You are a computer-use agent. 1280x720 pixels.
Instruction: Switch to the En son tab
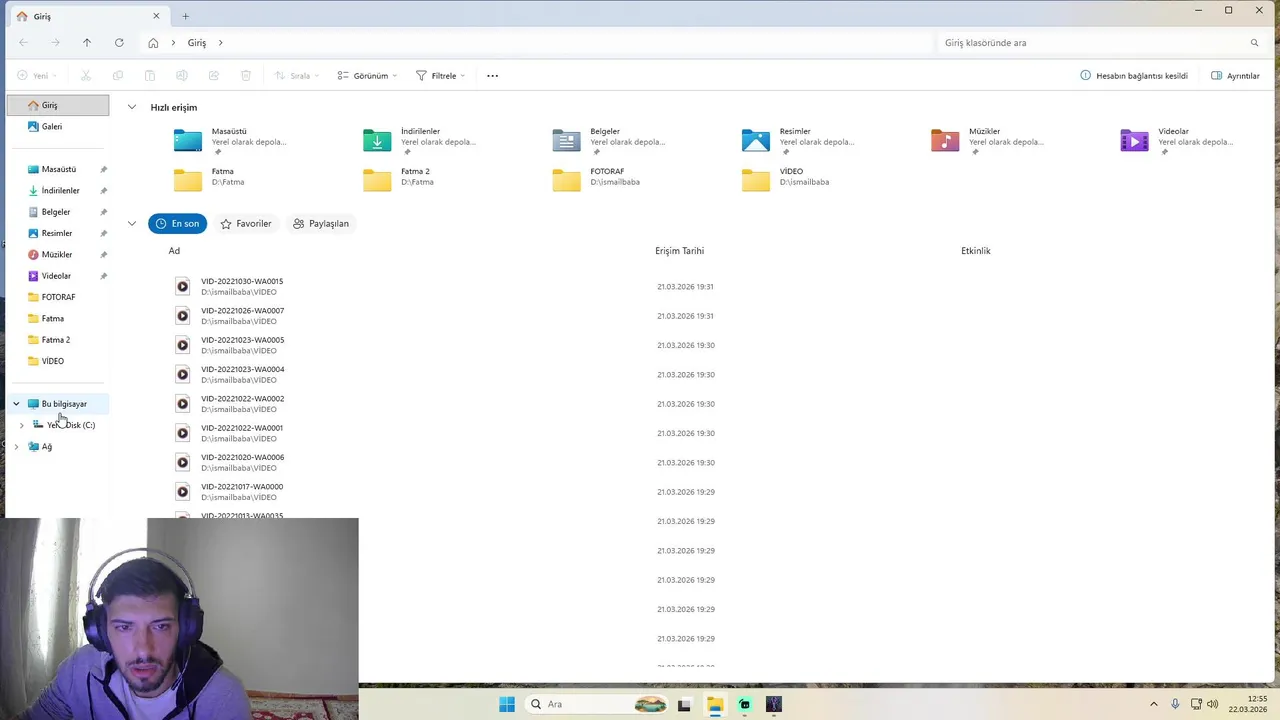(x=177, y=224)
